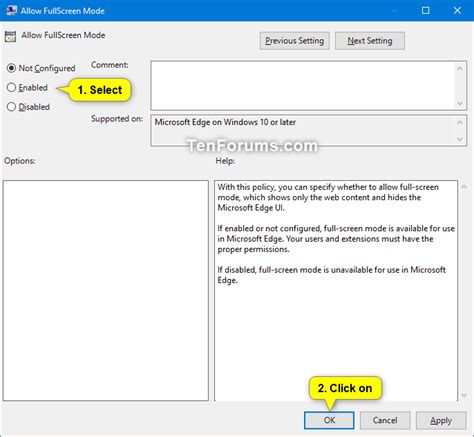Maximize the dialog window
This screenshot has height=437, width=474.
[x=426, y=11]
